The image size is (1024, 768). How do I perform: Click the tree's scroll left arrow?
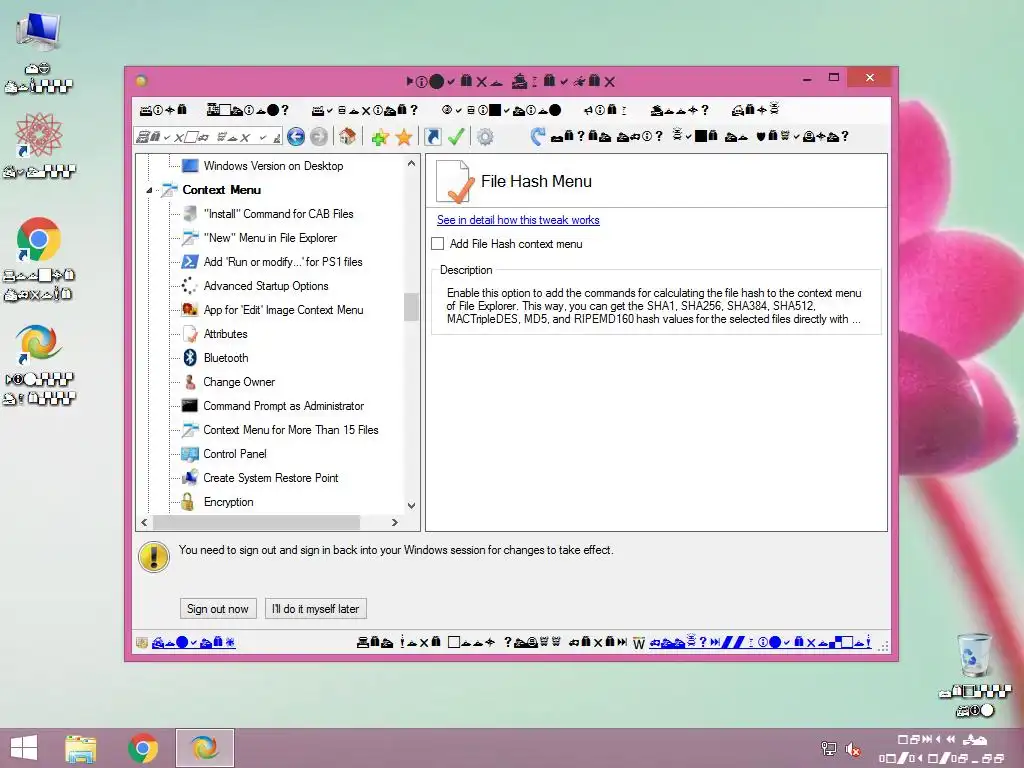pyautogui.click(x=144, y=522)
